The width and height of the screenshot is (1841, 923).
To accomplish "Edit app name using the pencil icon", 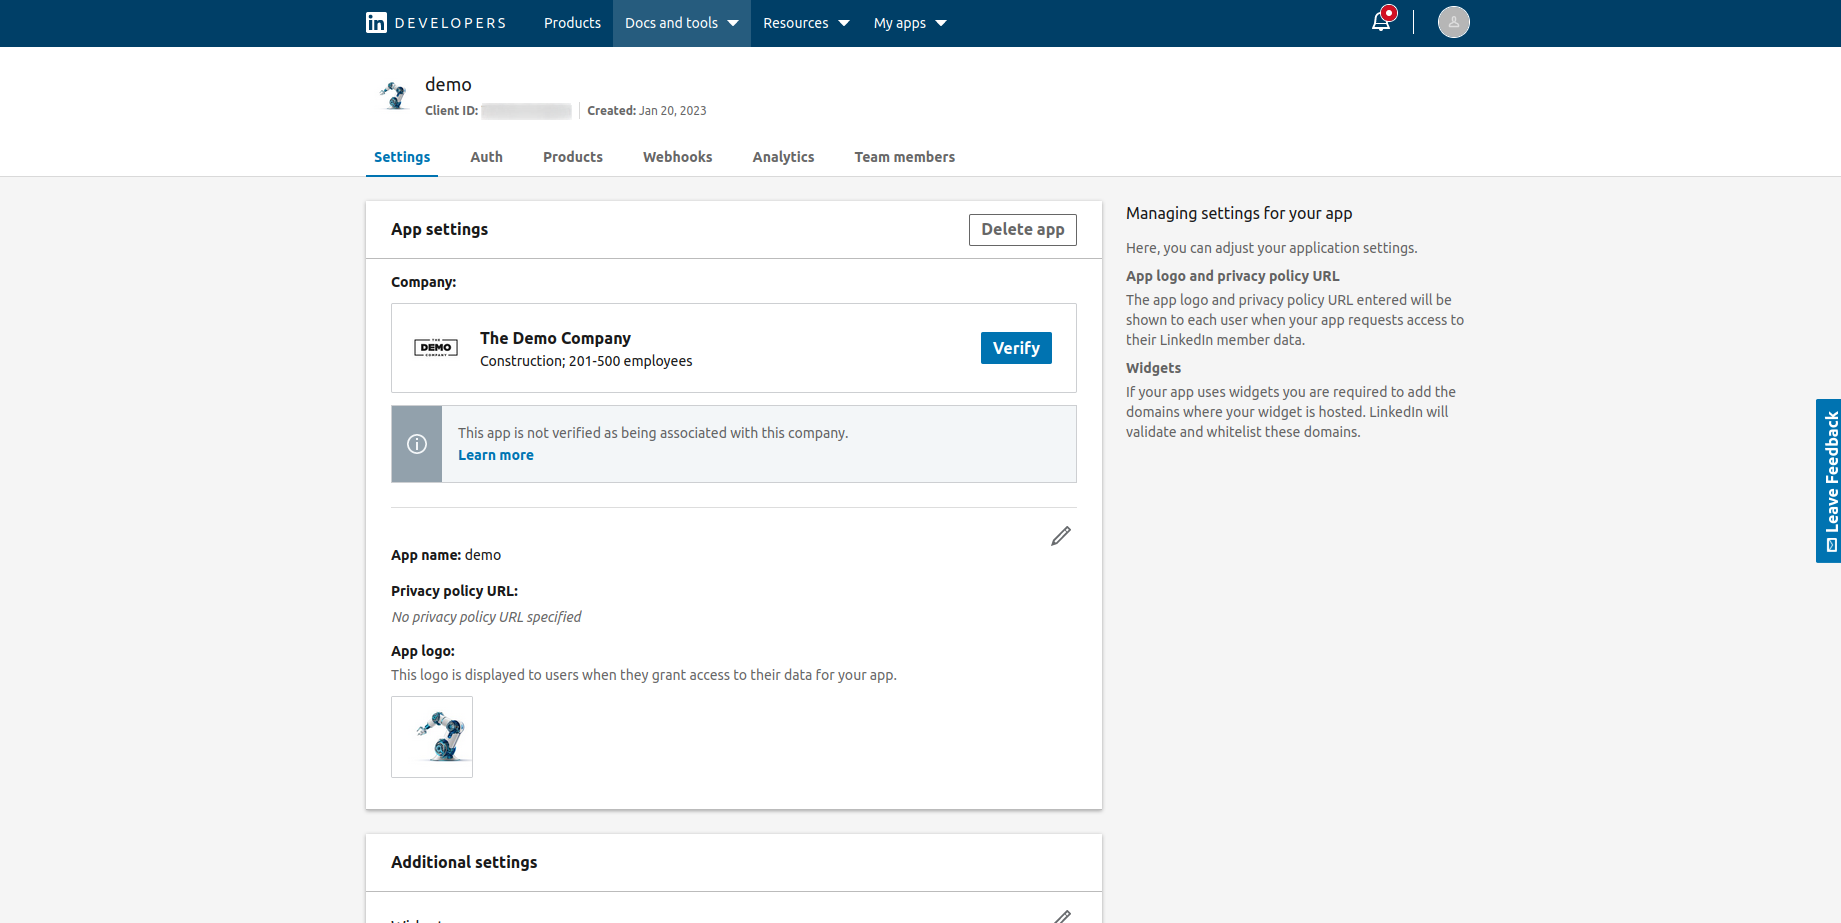I will 1061,536.
